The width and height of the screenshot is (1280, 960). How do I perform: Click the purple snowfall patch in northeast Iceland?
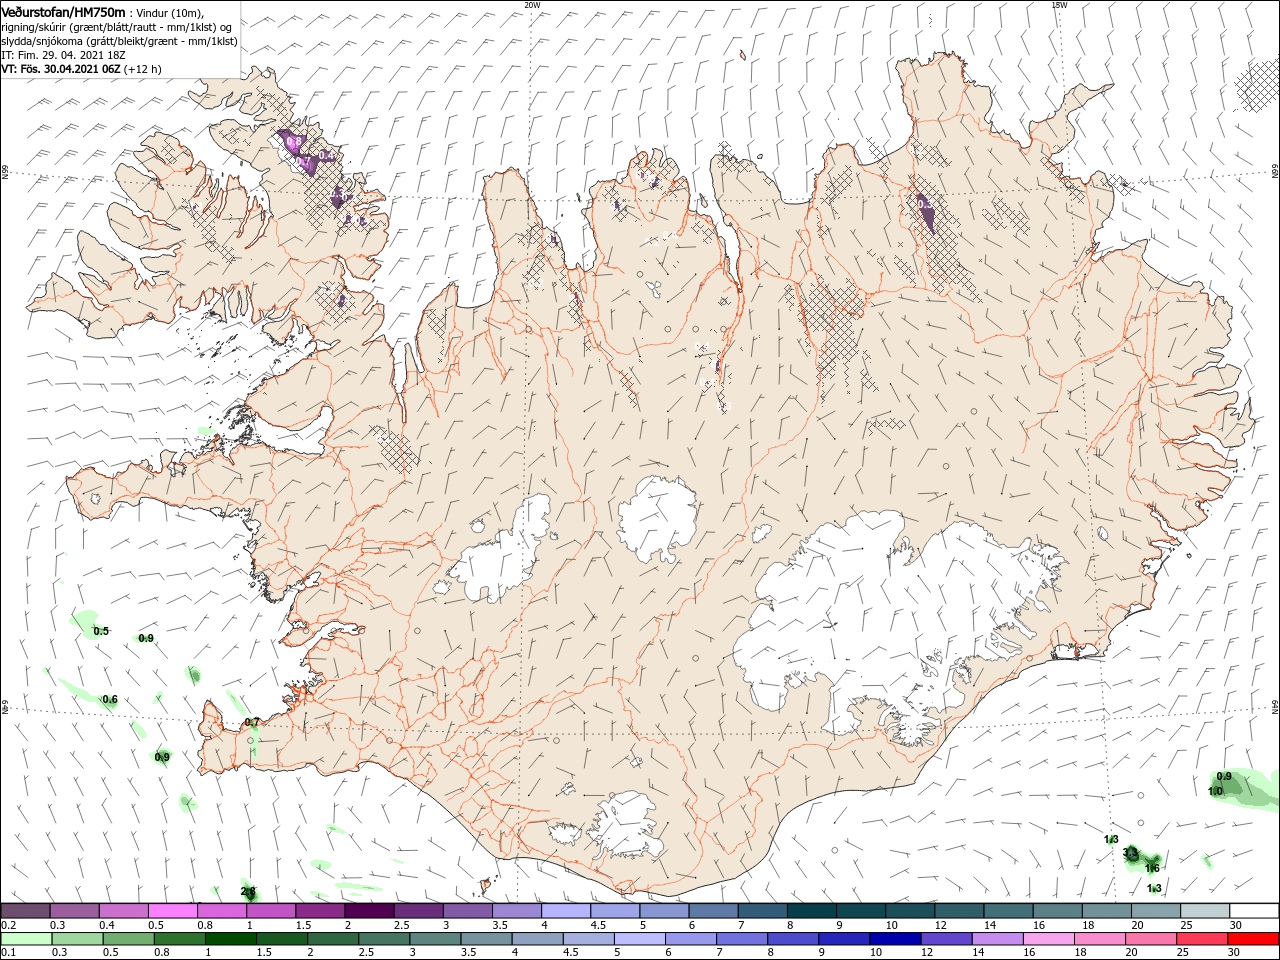(925, 214)
